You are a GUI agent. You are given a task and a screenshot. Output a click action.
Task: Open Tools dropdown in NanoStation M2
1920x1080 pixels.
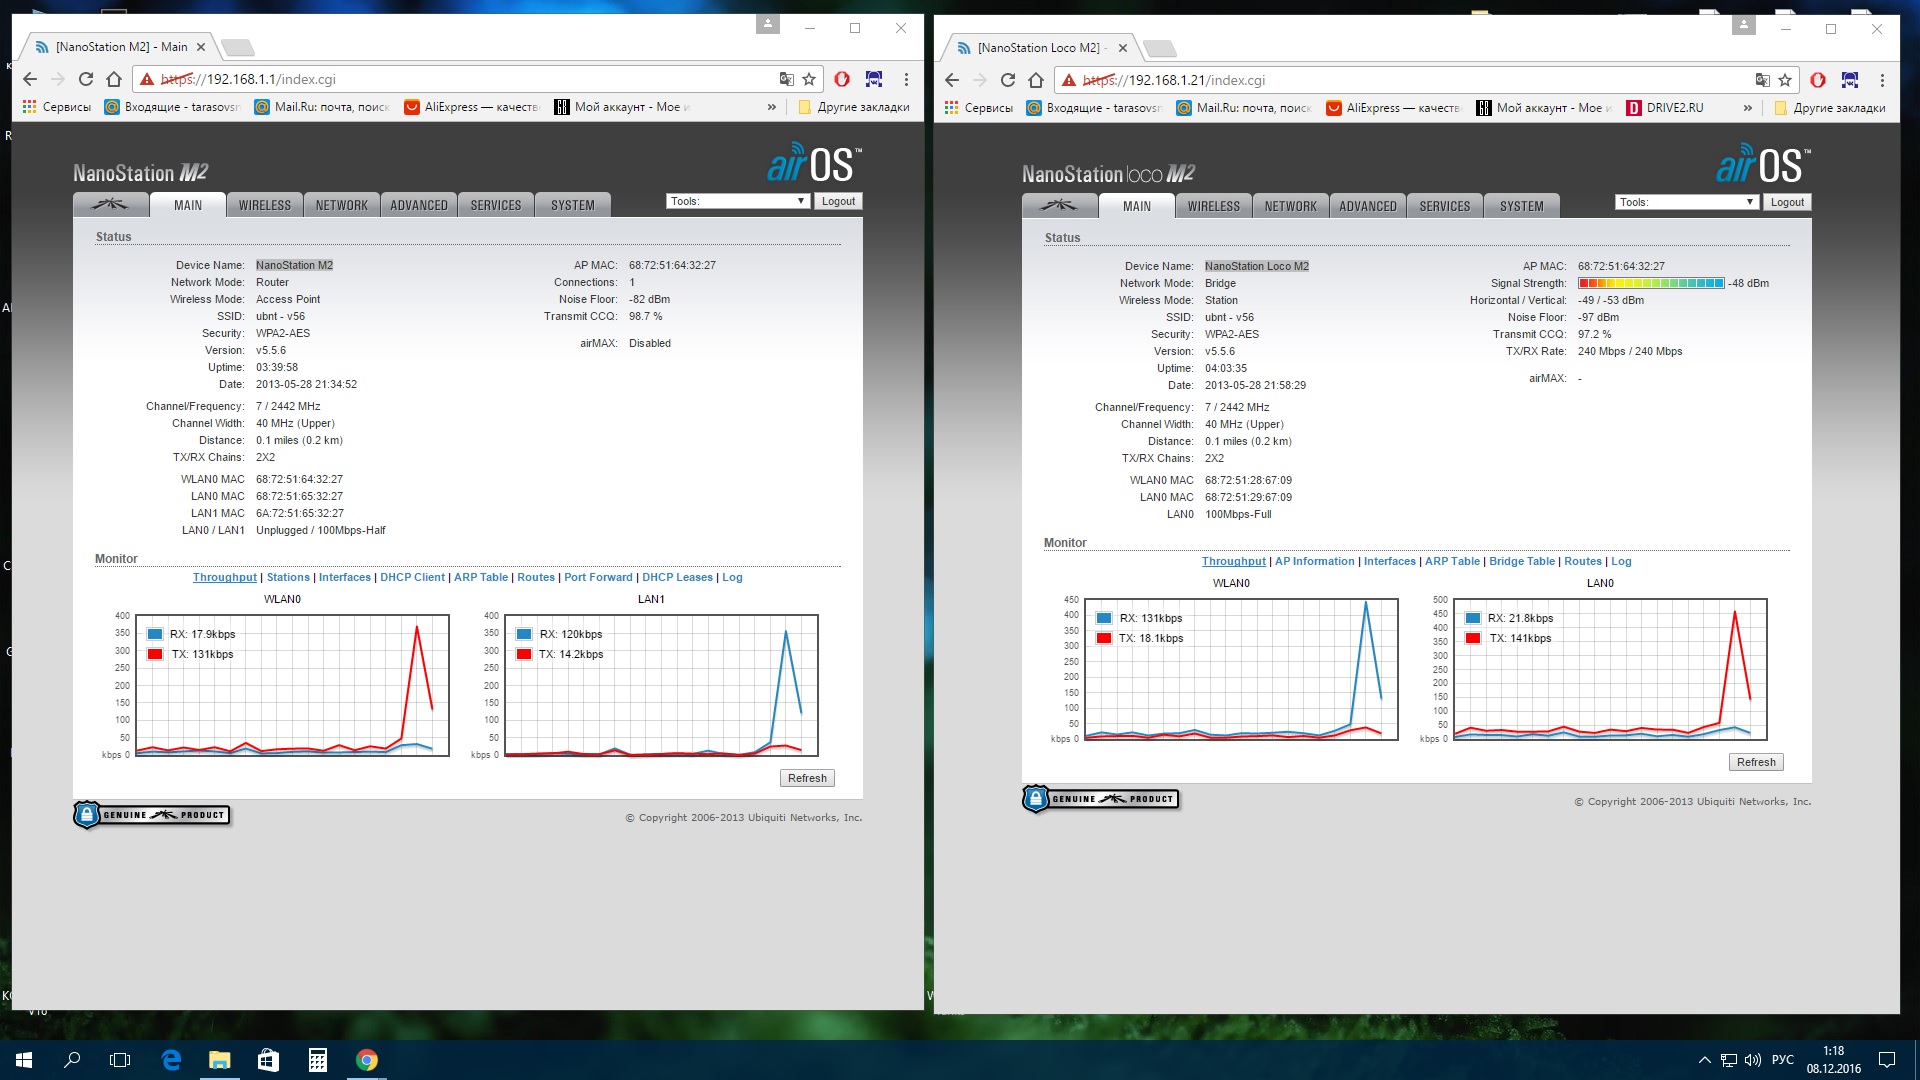coord(737,201)
